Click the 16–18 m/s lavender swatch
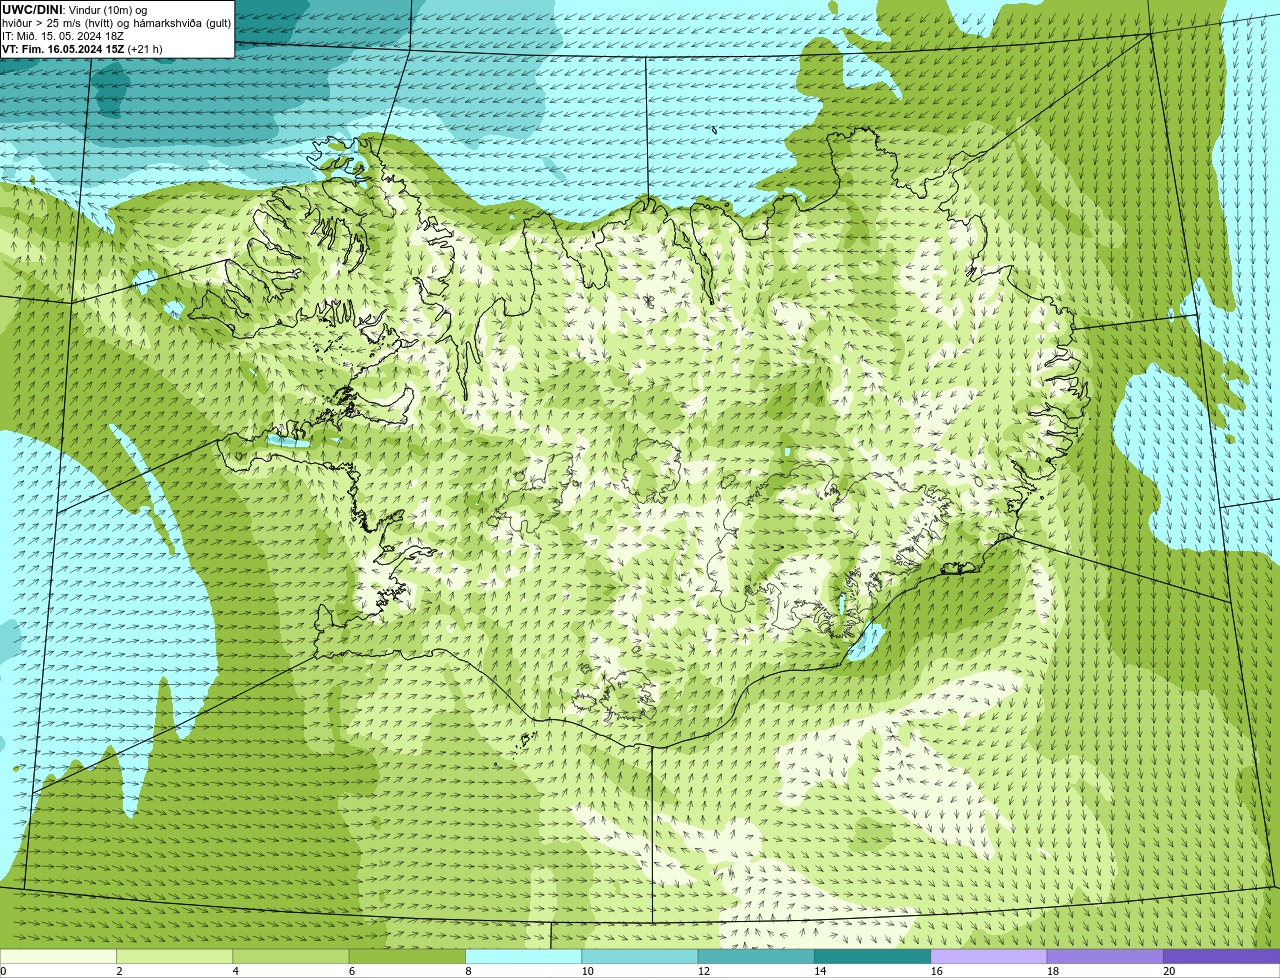The height and width of the screenshot is (978, 1280). tap(989, 957)
